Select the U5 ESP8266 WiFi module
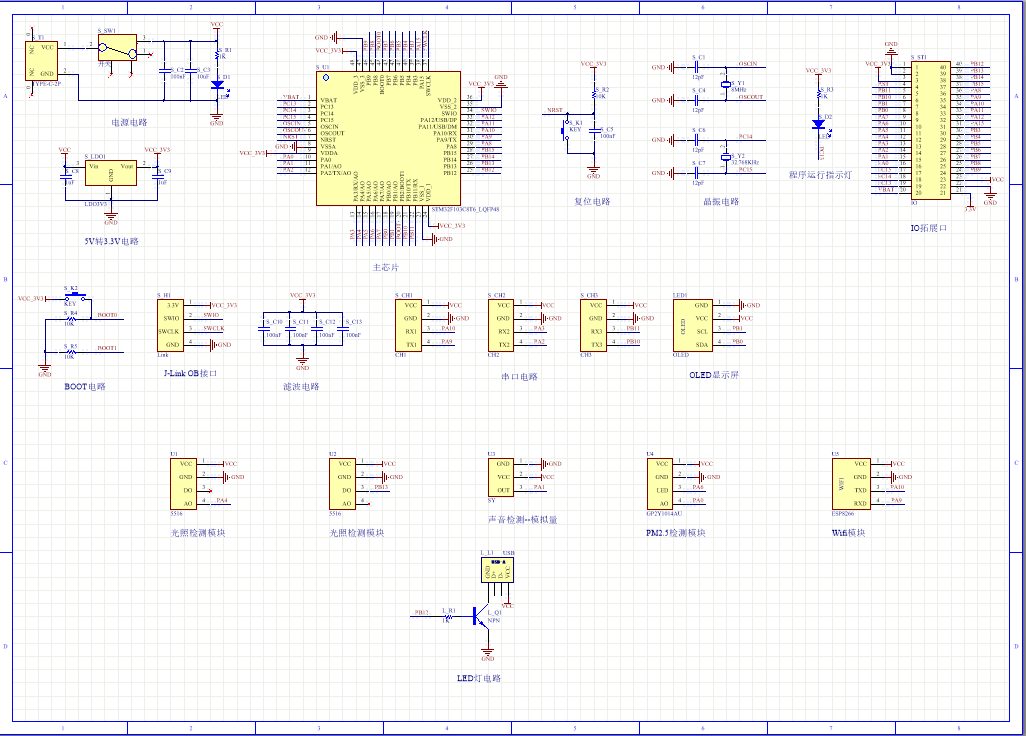 (x=851, y=483)
